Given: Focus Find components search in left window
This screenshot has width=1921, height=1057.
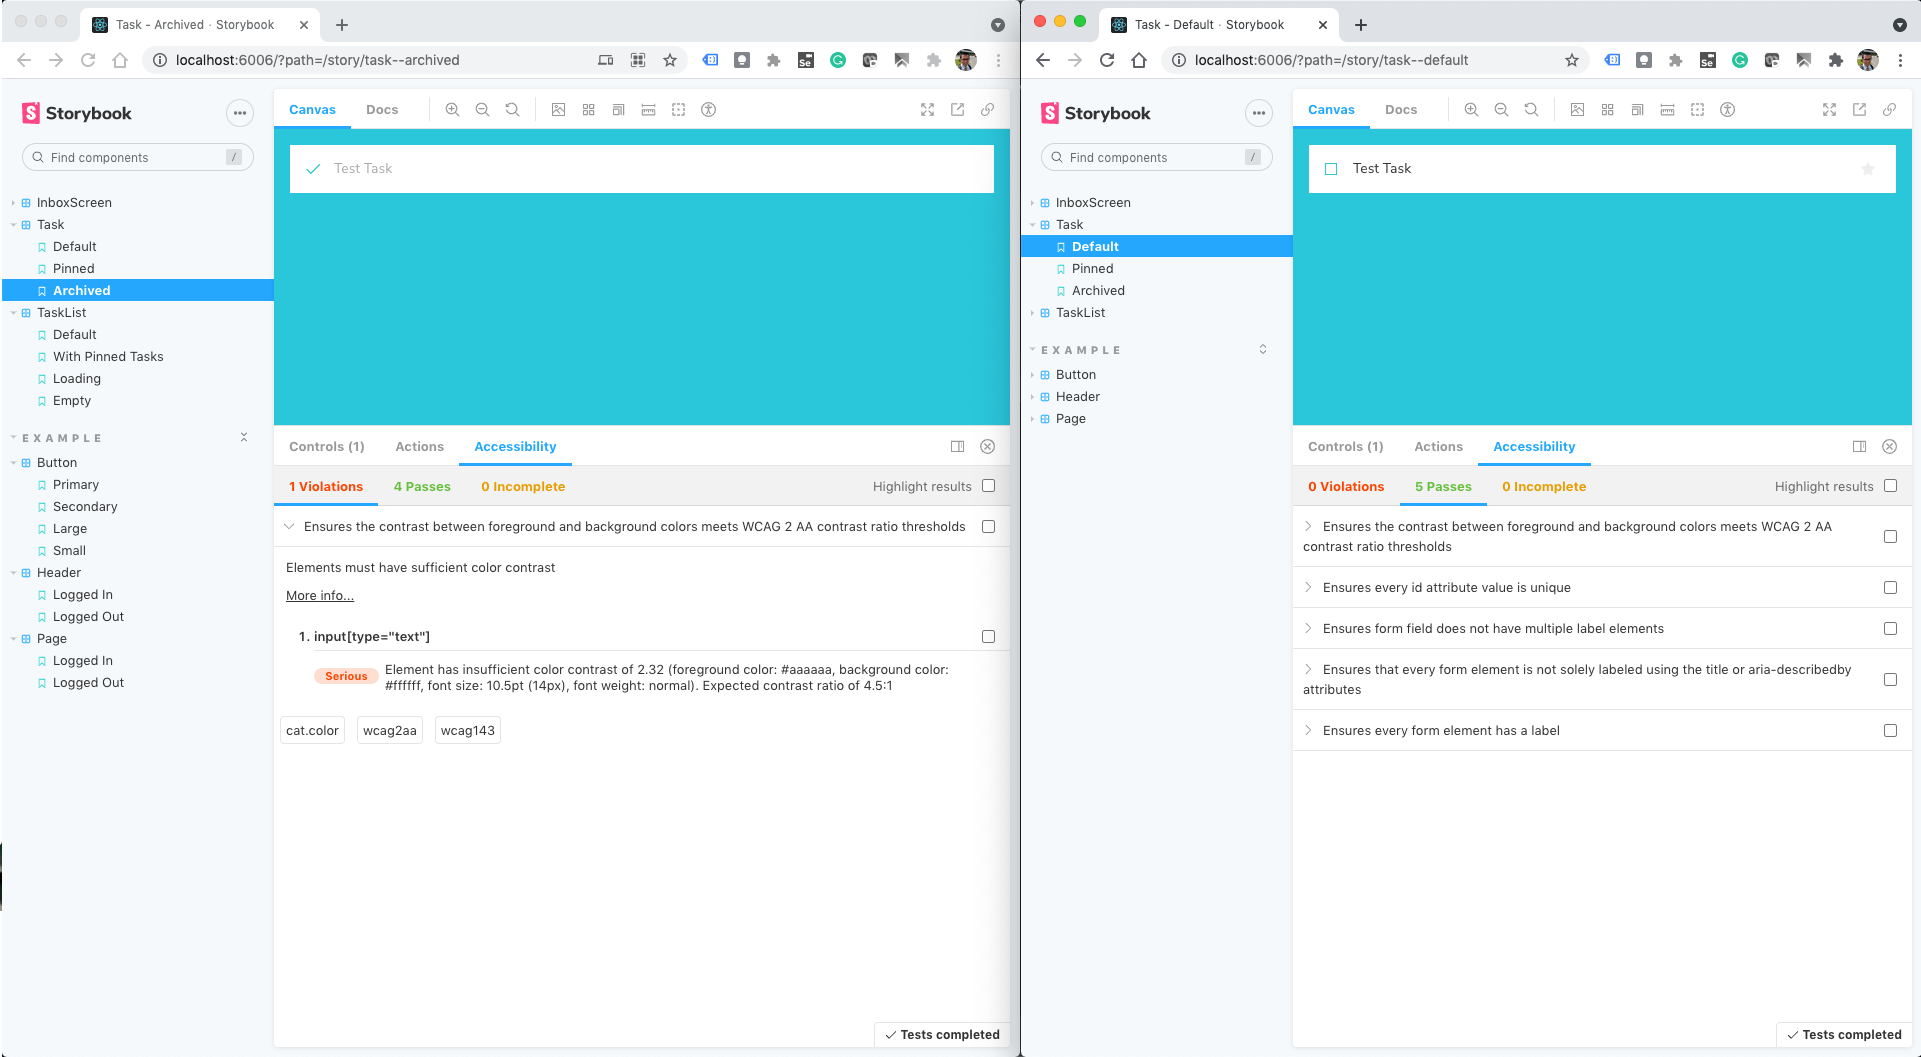Looking at the screenshot, I should (x=138, y=157).
